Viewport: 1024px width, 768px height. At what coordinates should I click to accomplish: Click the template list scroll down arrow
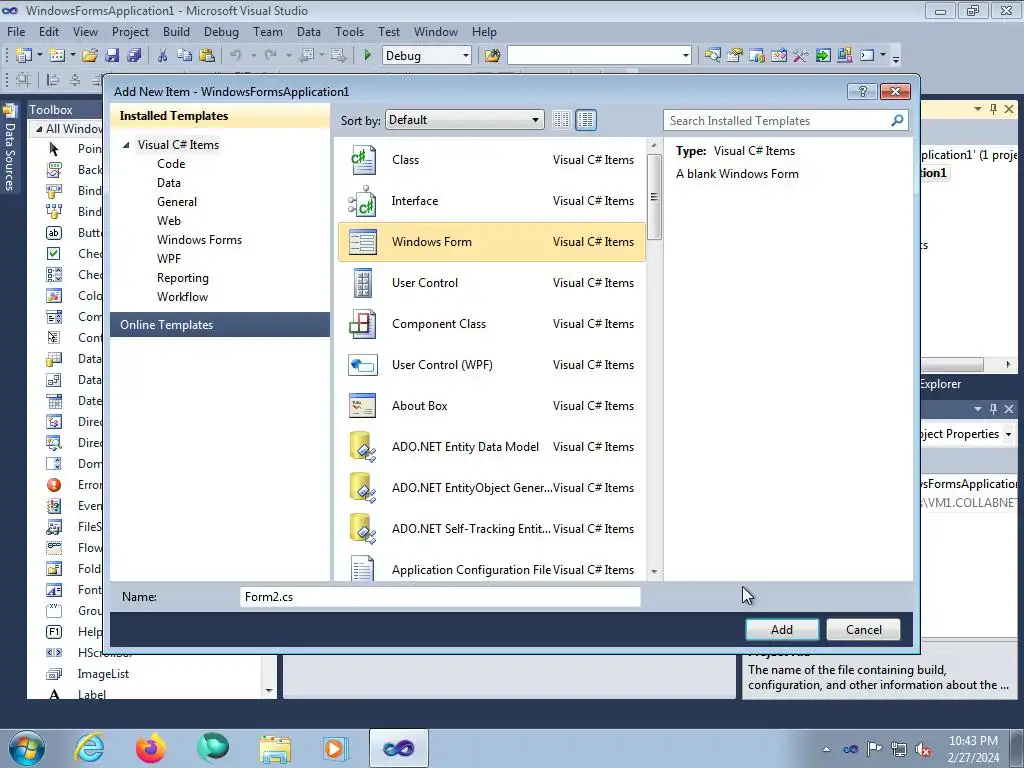pyautogui.click(x=654, y=572)
